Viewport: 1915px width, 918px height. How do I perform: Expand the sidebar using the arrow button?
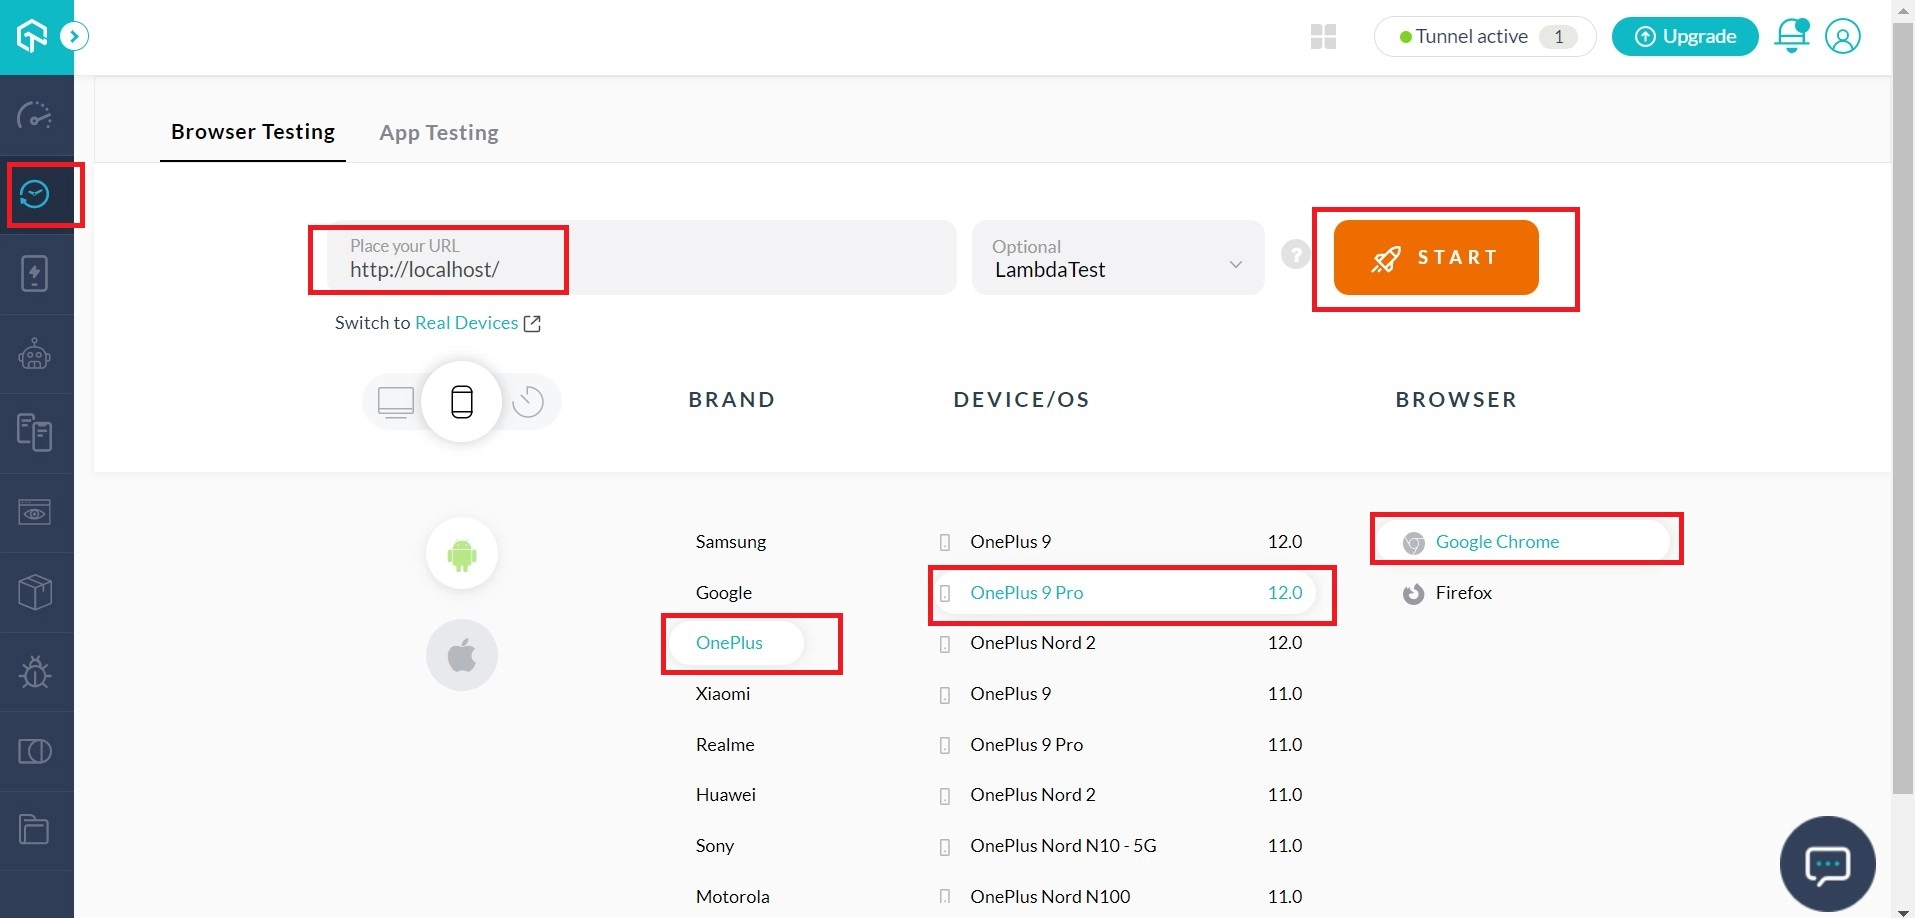pyautogui.click(x=74, y=36)
